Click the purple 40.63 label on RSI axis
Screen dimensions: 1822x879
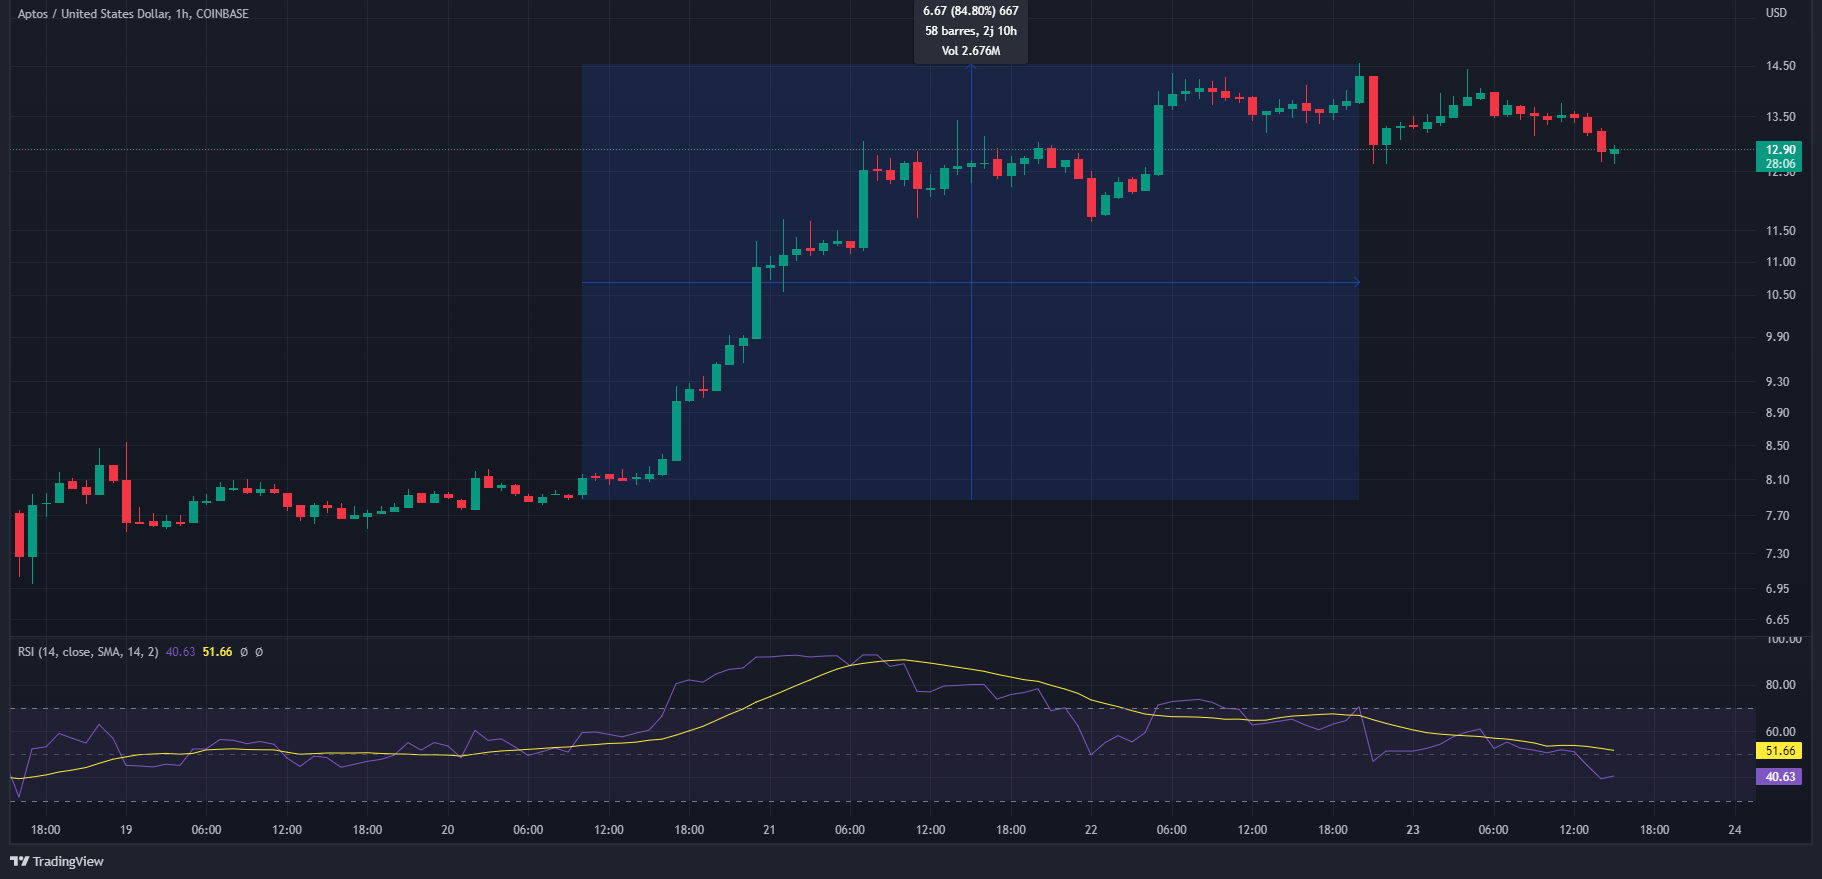1780,777
